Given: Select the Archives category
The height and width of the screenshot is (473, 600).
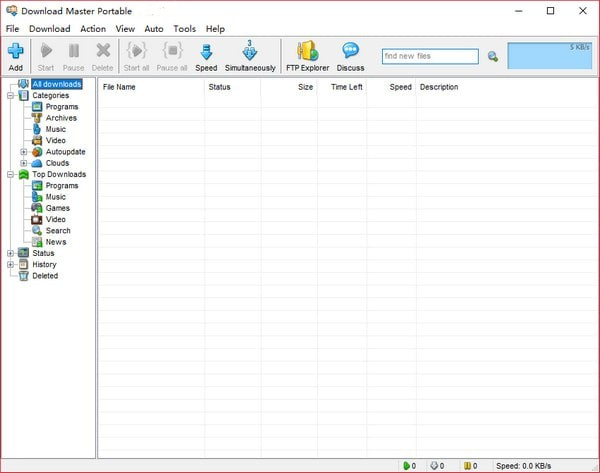Looking at the screenshot, I should (61, 118).
